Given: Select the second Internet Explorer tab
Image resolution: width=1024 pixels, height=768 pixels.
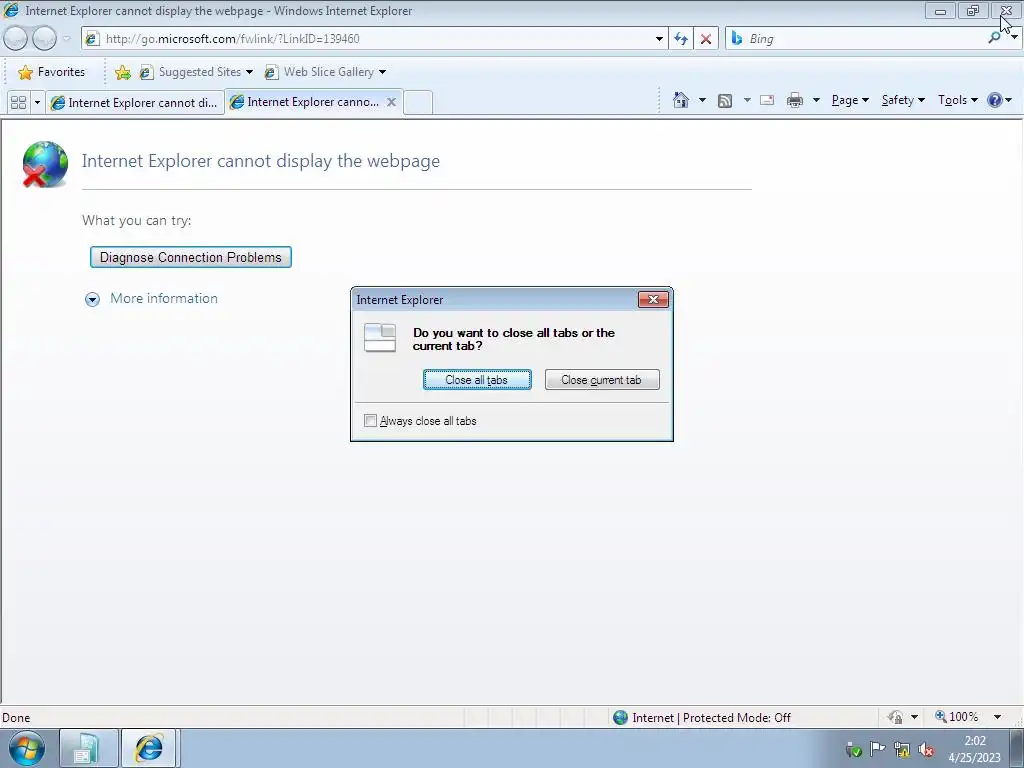Looking at the screenshot, I should (x=305, y=102).
